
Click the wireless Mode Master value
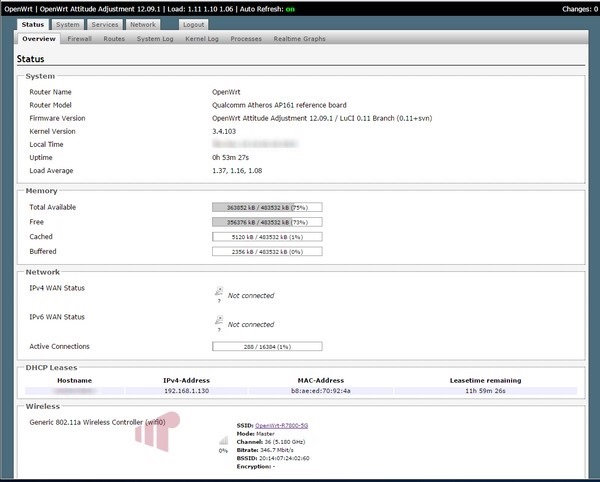pyautogui.click(x=265, y=434)
